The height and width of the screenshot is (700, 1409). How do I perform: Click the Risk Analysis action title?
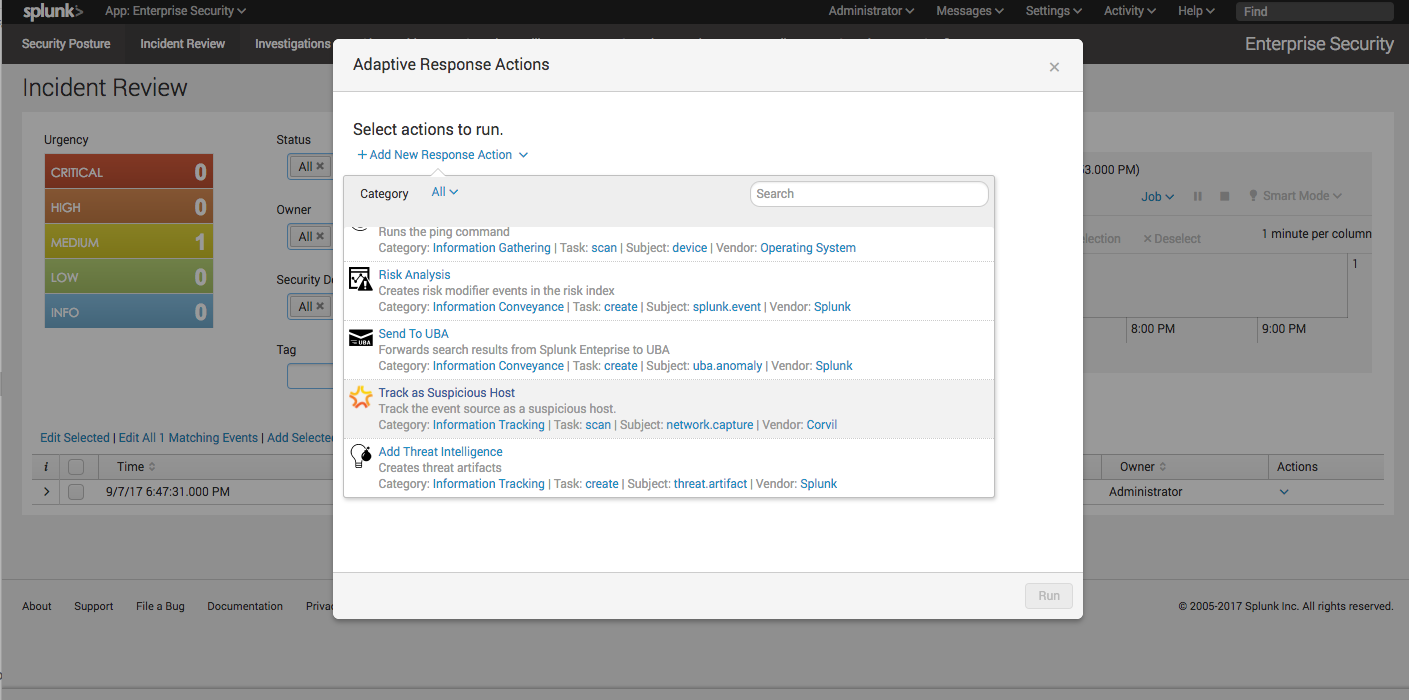414,275
